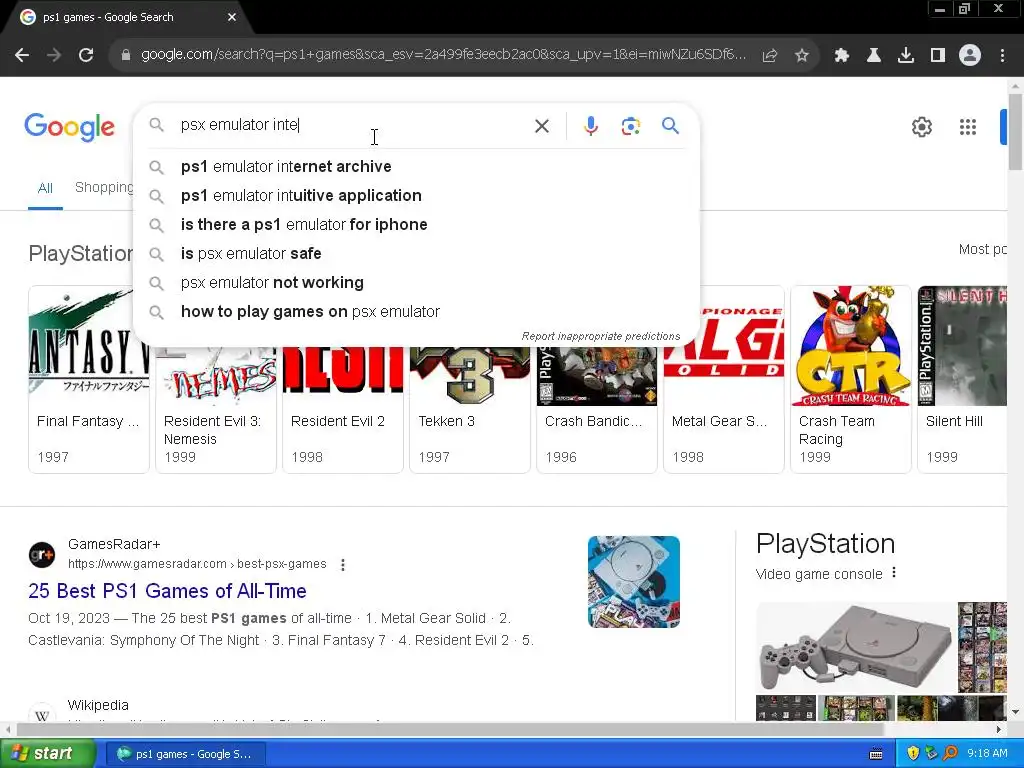Submit the search with the blue magnifier
1024x768 pixels.
pos(670,125)
